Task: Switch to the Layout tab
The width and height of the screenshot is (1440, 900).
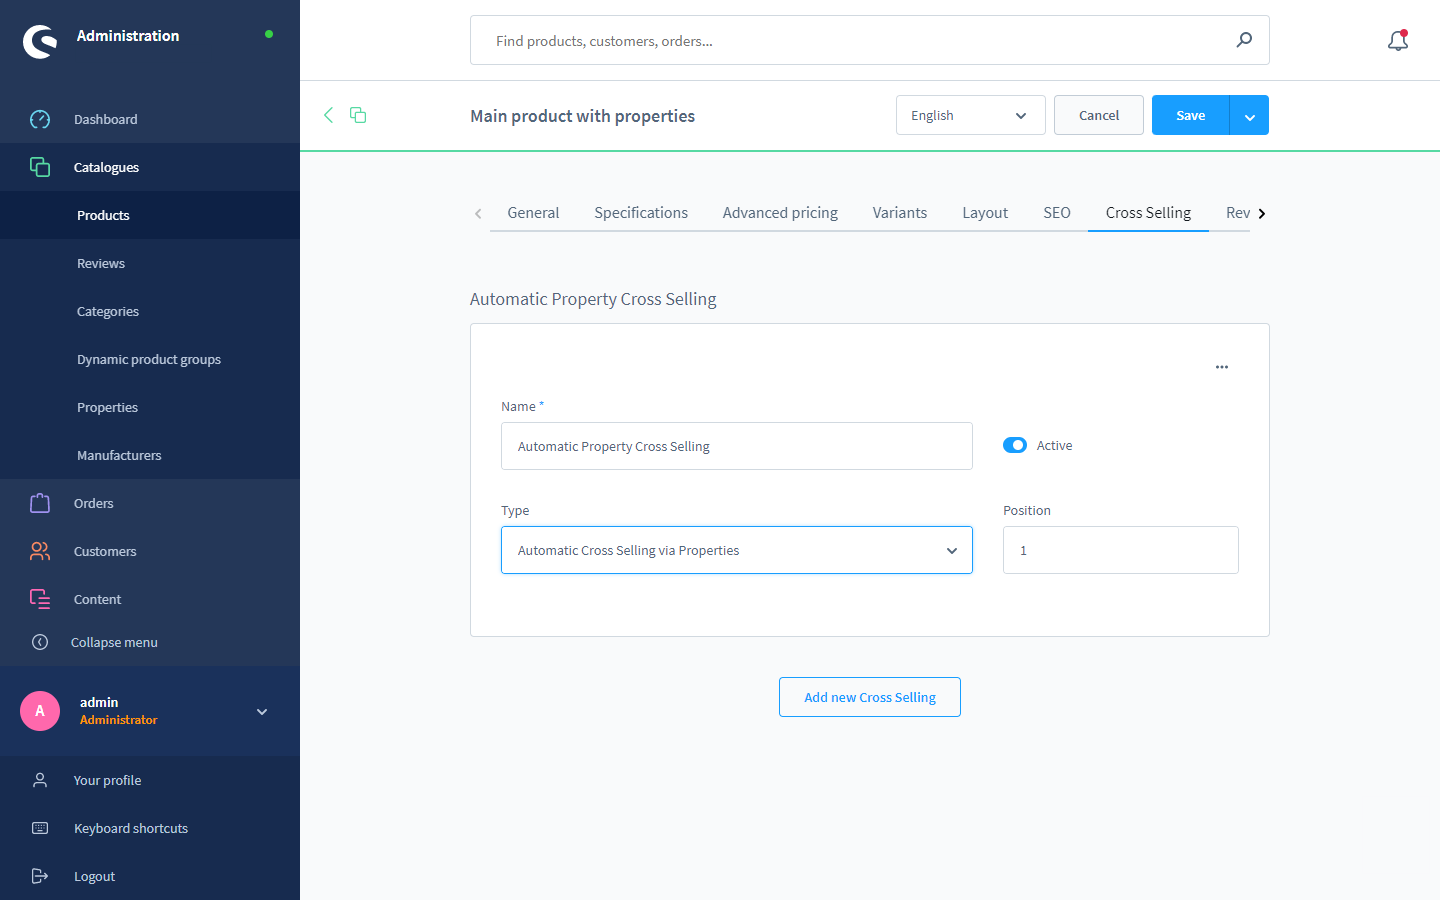Action: [x=985, y=213]
